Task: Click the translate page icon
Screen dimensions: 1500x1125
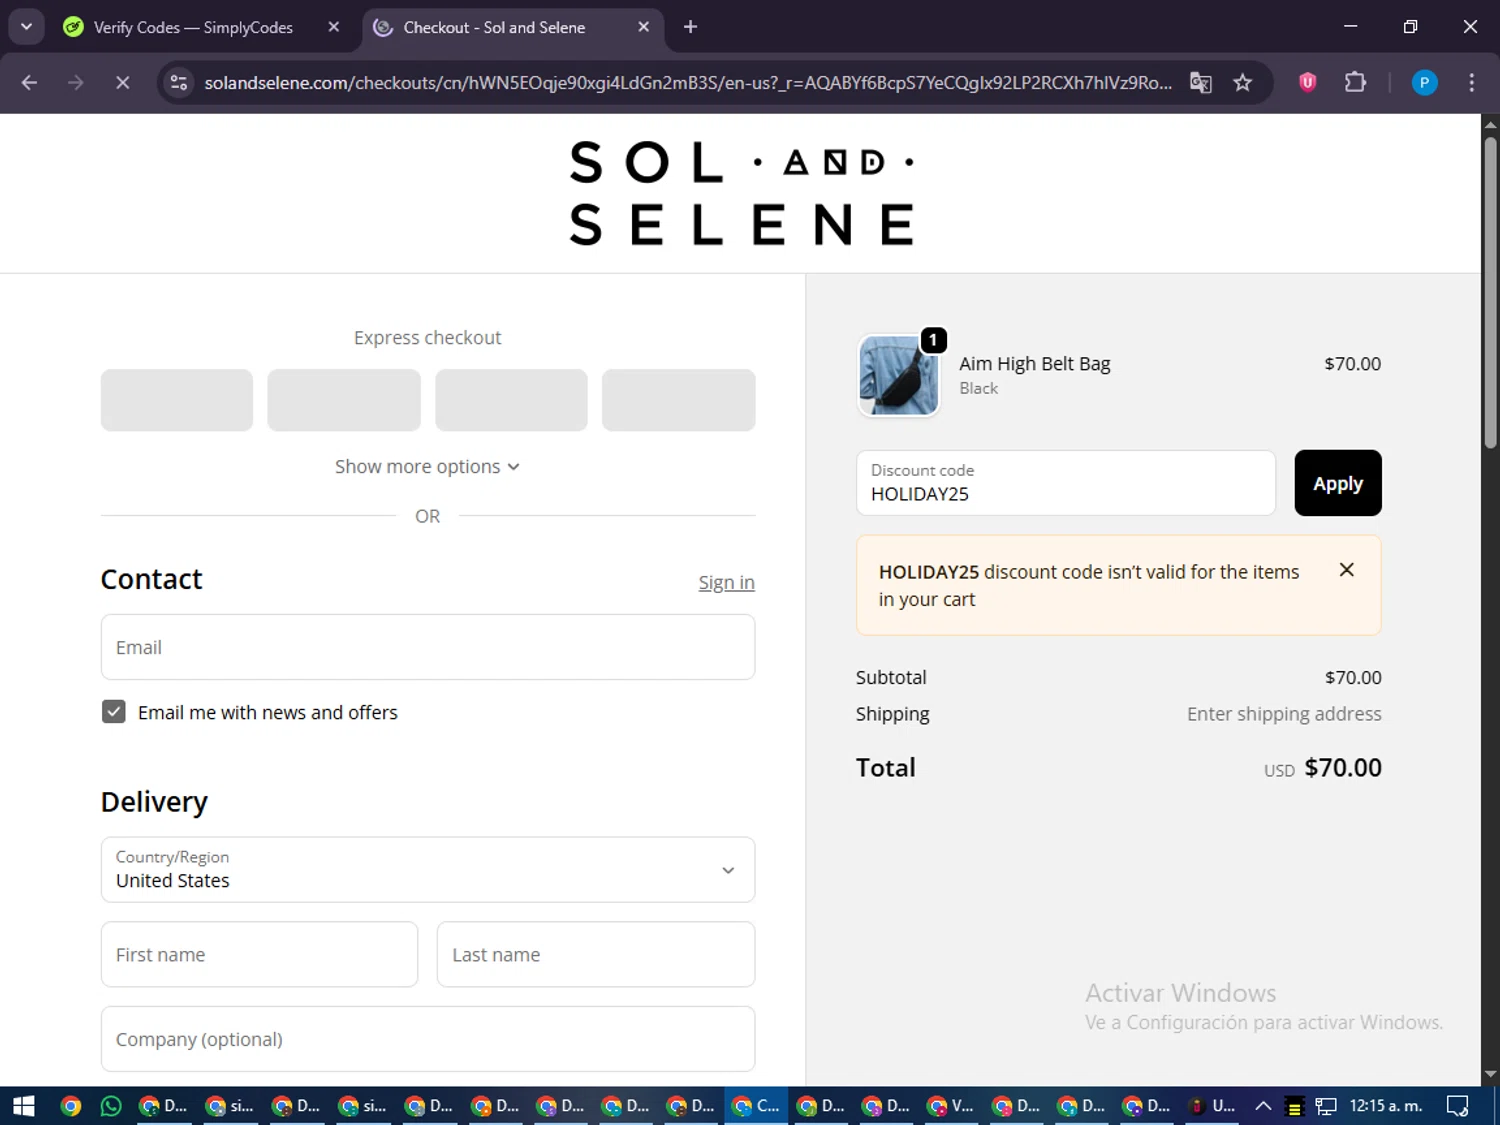Action: 1200,82
